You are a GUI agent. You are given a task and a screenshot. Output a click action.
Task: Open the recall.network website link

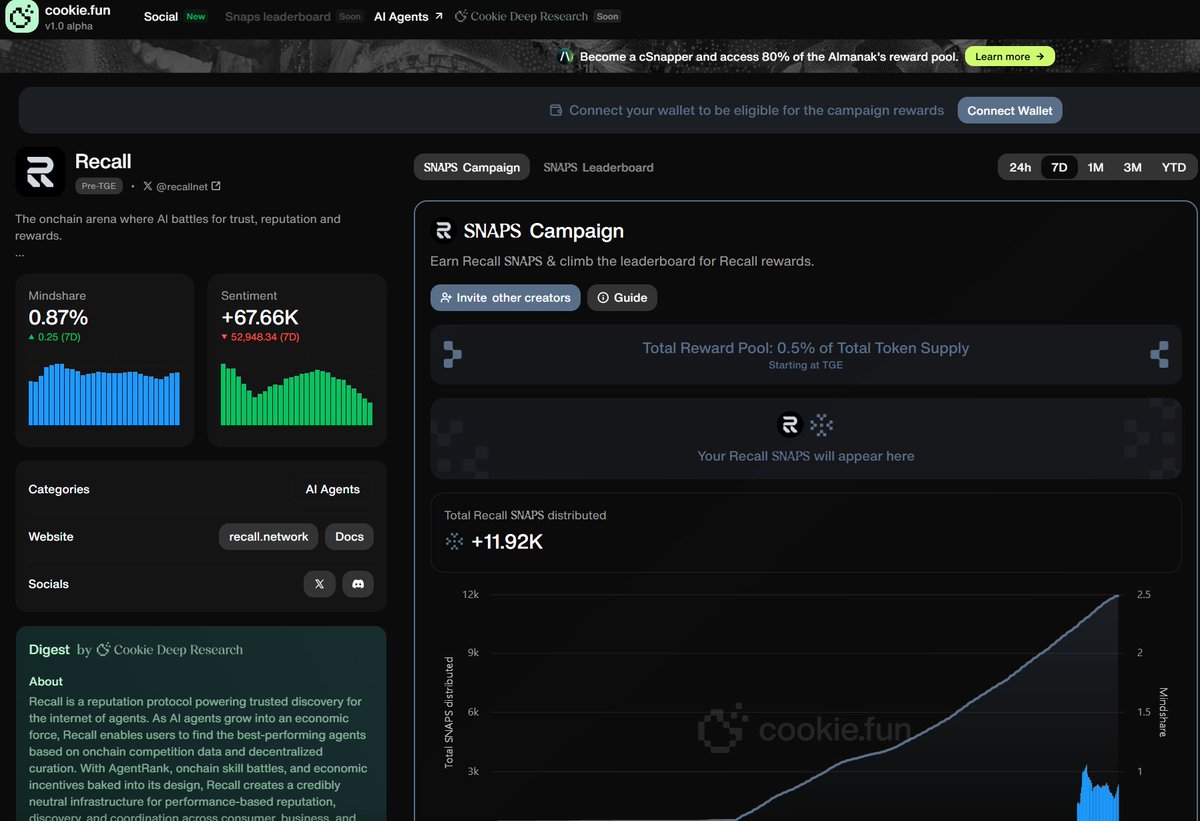pos(268,537)
